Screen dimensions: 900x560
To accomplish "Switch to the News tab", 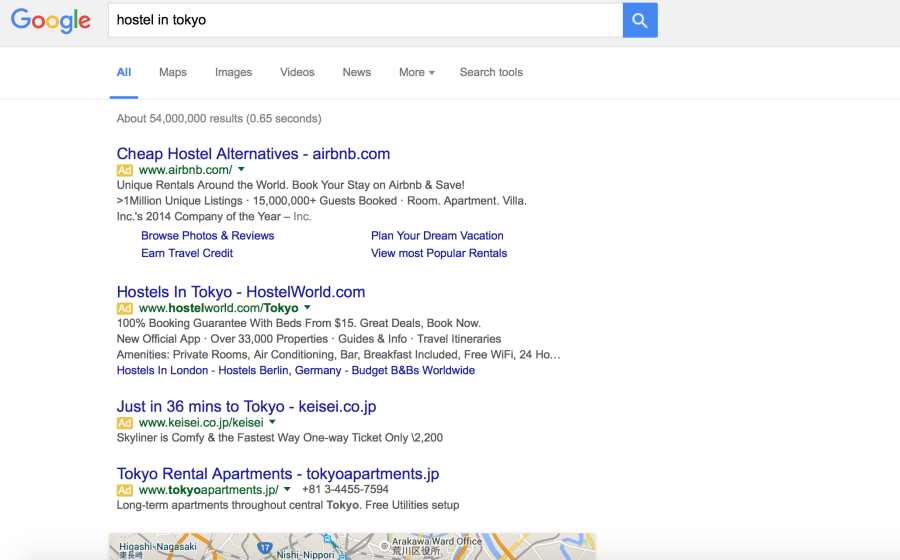I will click(x=356, y=72).
